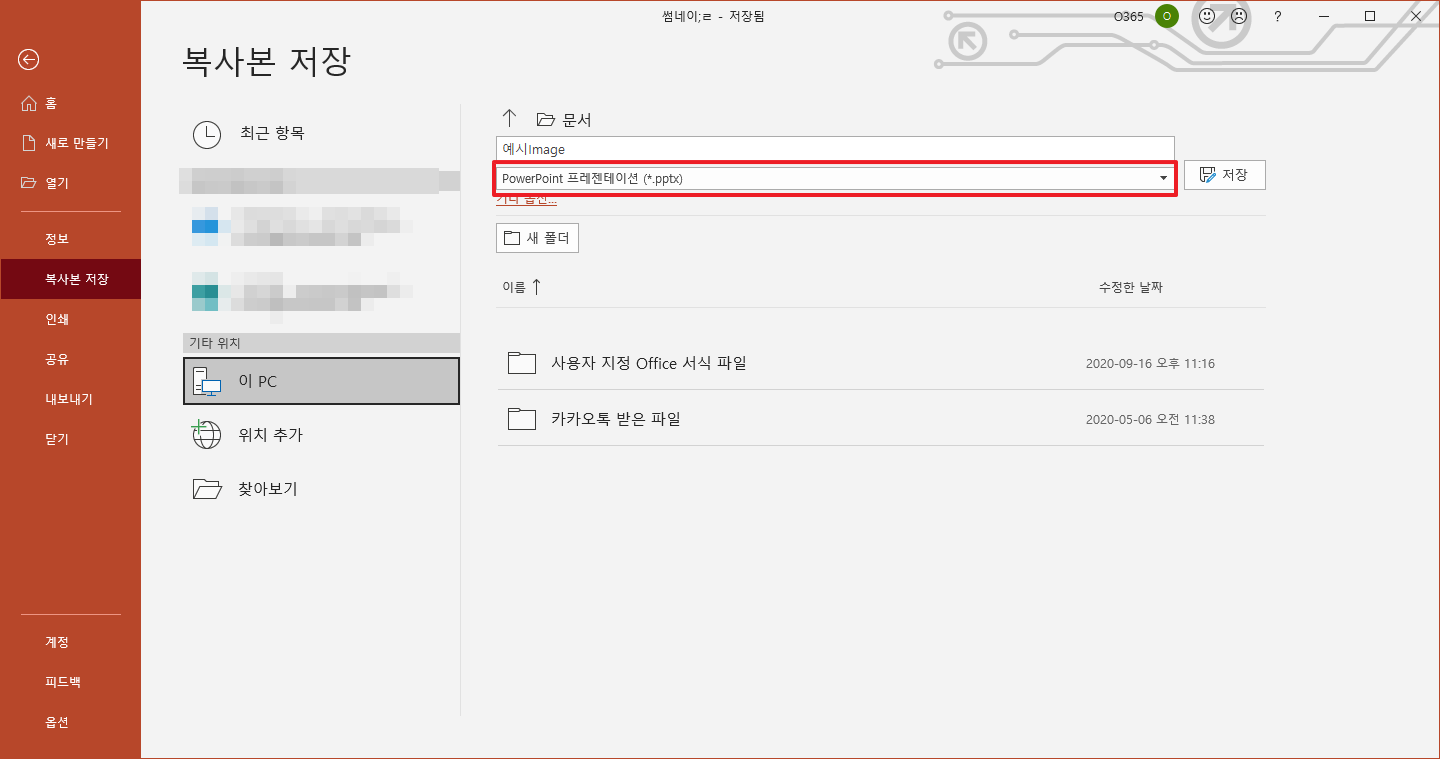This screenshot has width=1440, height=759.
Task: Click the clock icon for 최근 항목
Action: point(207,134)
